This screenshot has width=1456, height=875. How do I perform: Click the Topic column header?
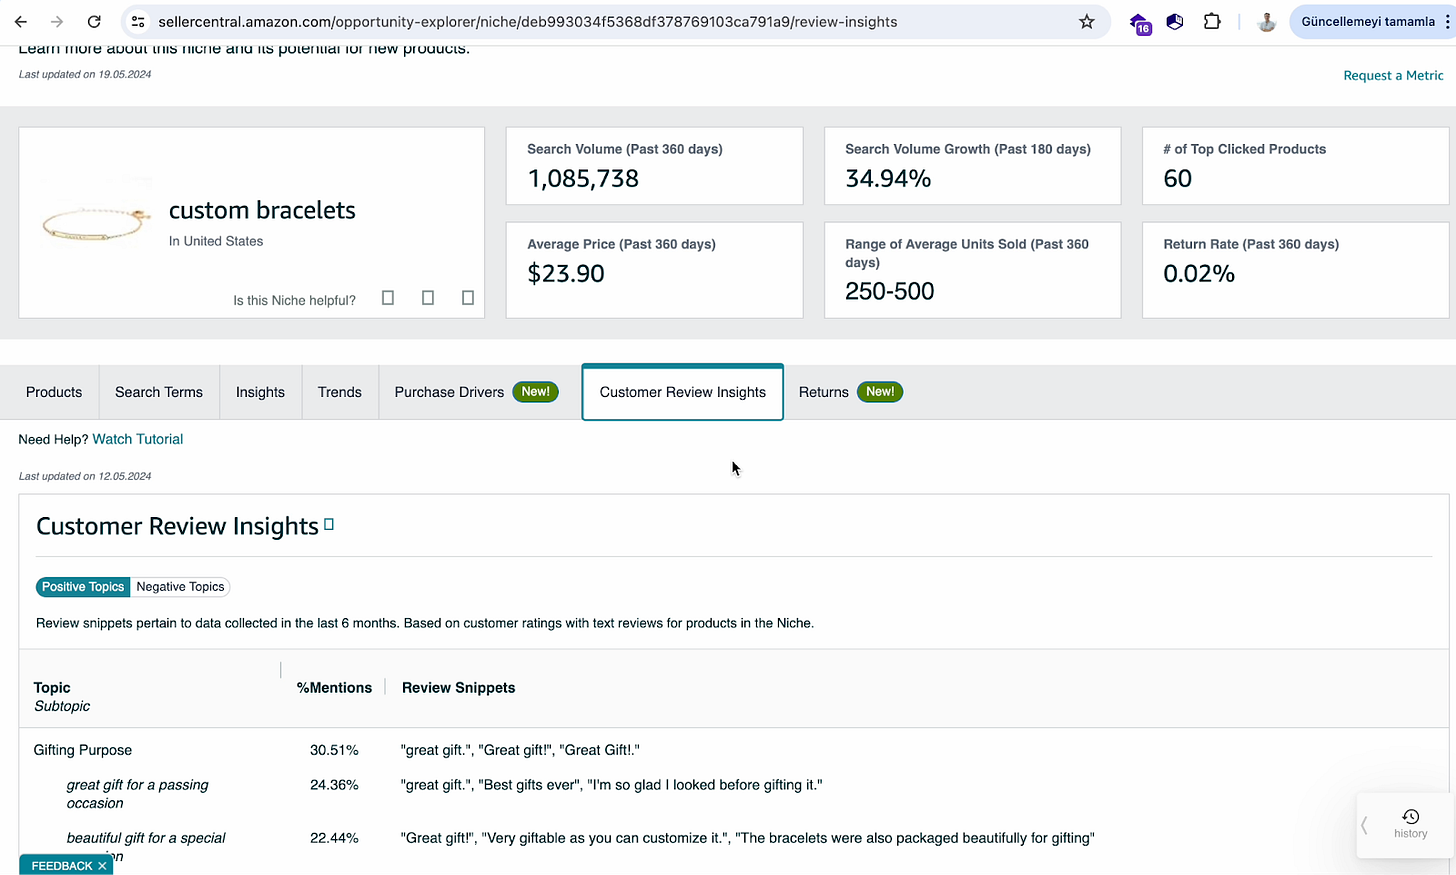(x=52, y=688)
